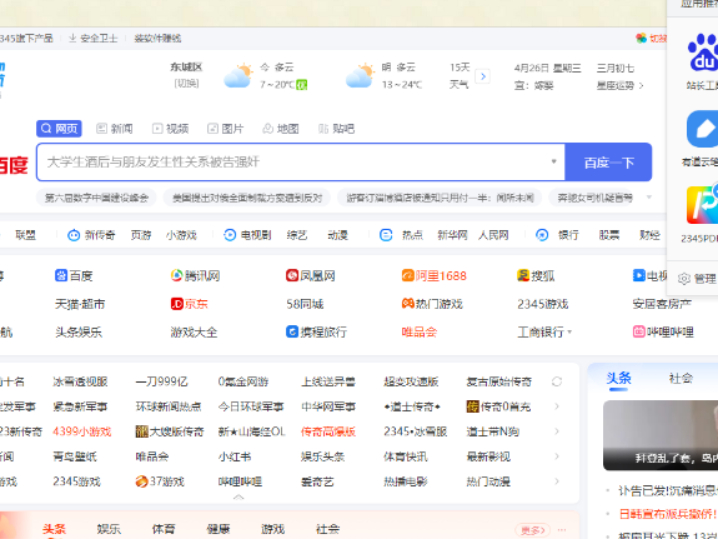This screenshot has height=539, width=718.
Task: Select the 新闻 search tab
Action: click(x=114, y=129)
